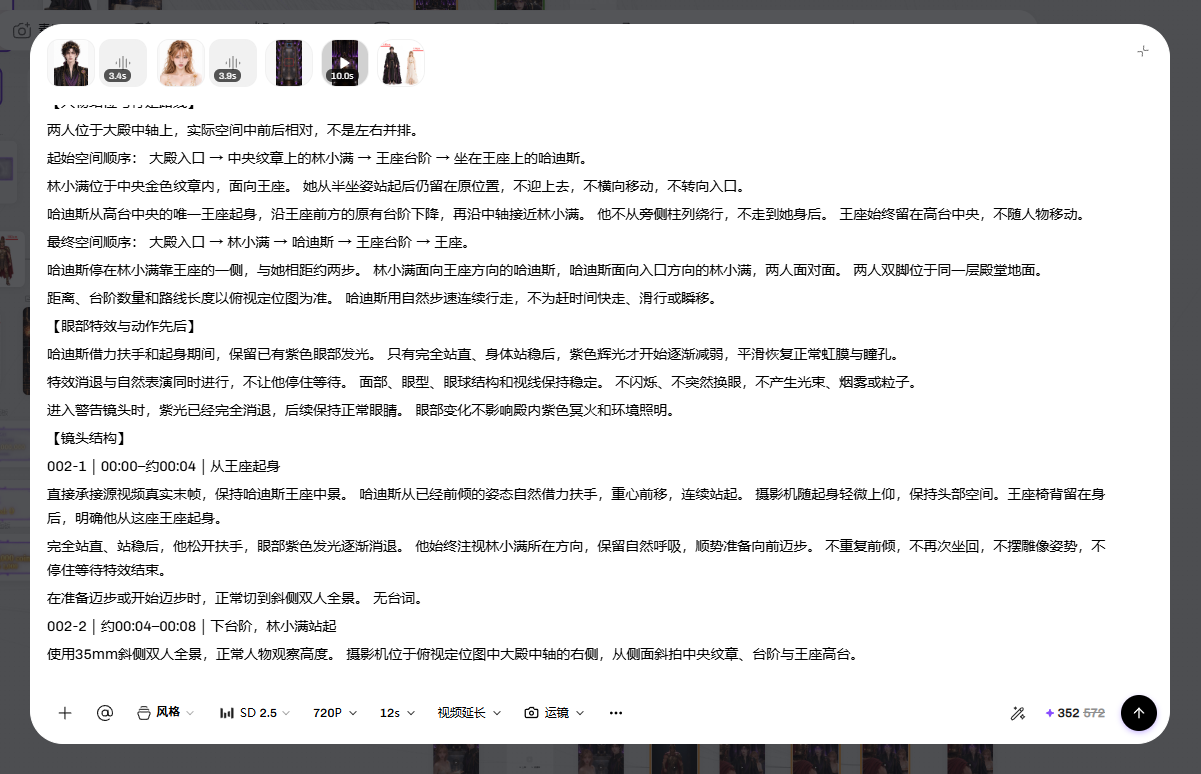Click the line starting 002-2｜约00:04
The width and height of the screenshot is (1201, 774).
(x=191, y=626)
